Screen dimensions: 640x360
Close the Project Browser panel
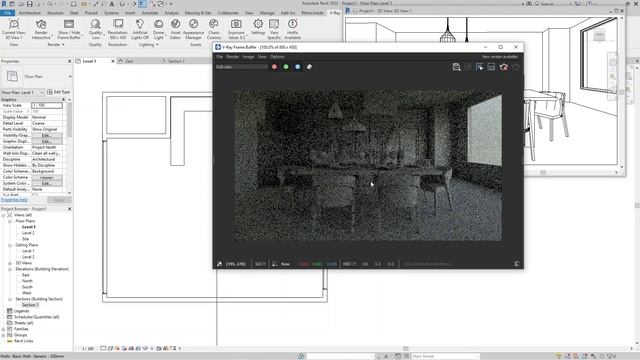click(69, 209)
